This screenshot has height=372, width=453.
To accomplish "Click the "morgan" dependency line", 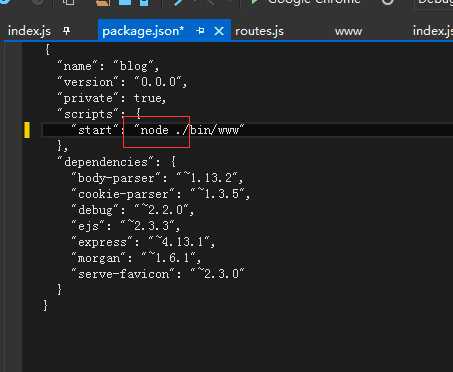I will [136, 258].
